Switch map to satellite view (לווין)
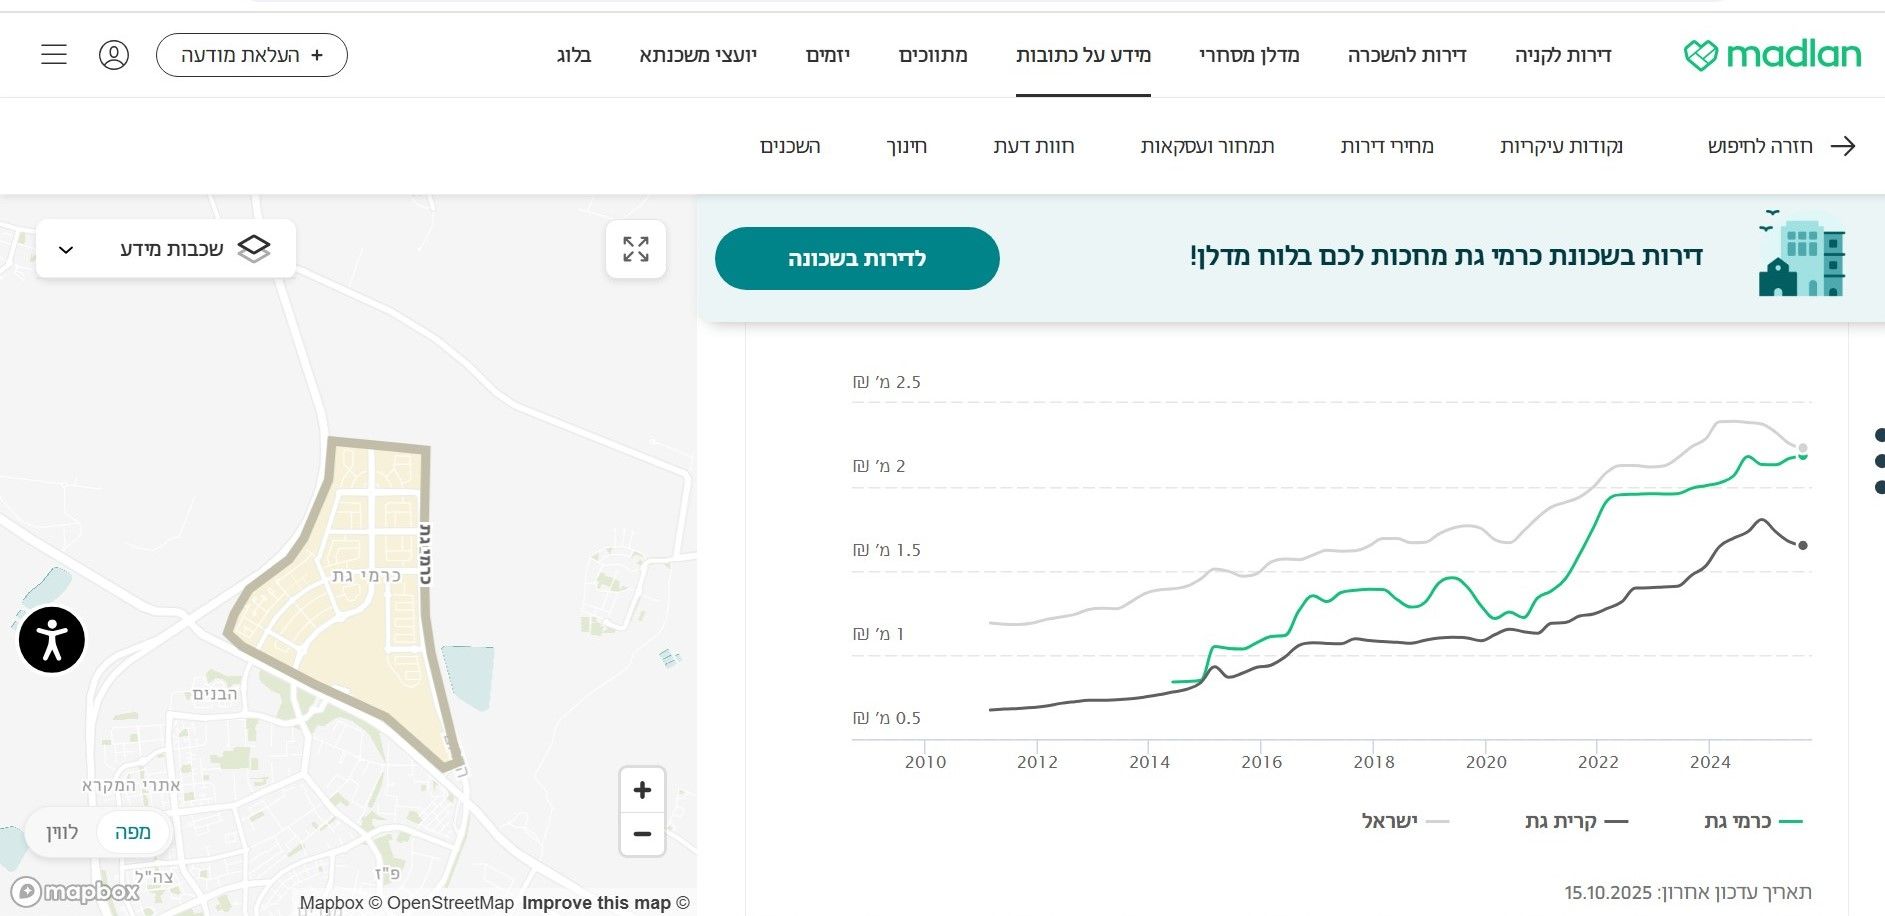1885x916 pixels. point(62,832)
